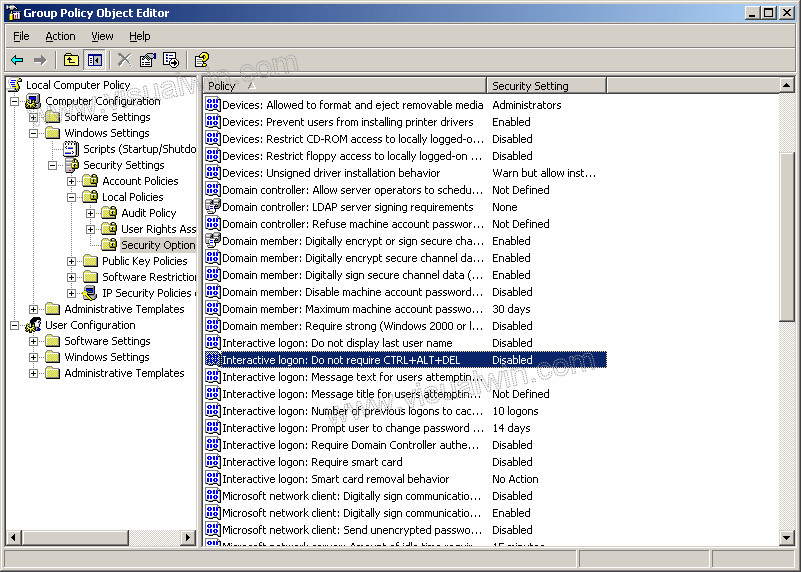Open Help via the toolbar question-mark icon

201,60
